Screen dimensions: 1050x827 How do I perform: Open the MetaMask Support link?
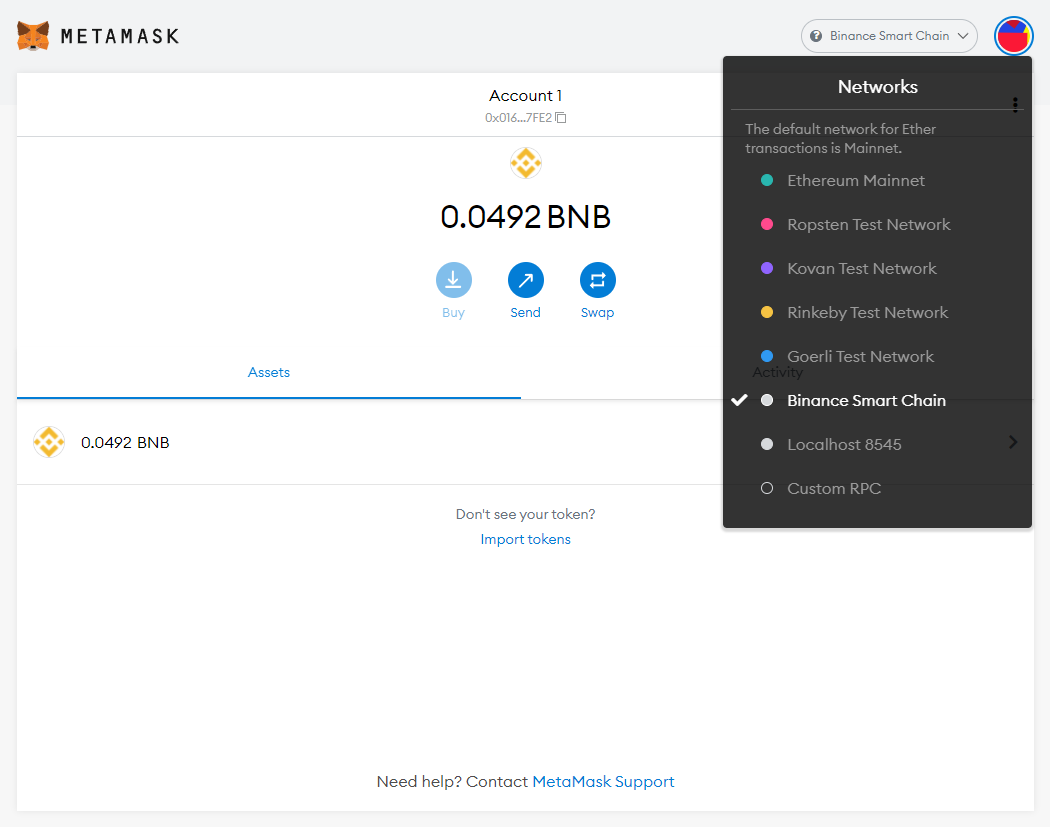(603, 782)
